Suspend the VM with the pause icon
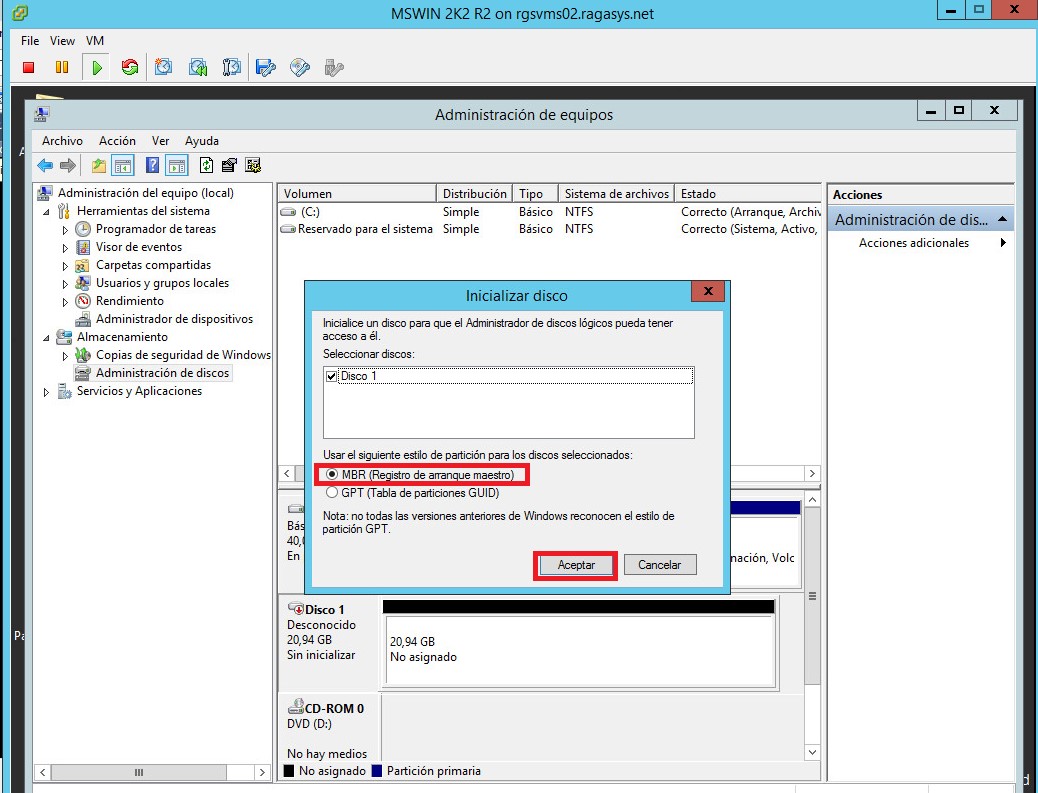1038x793 pixels. 59,66
